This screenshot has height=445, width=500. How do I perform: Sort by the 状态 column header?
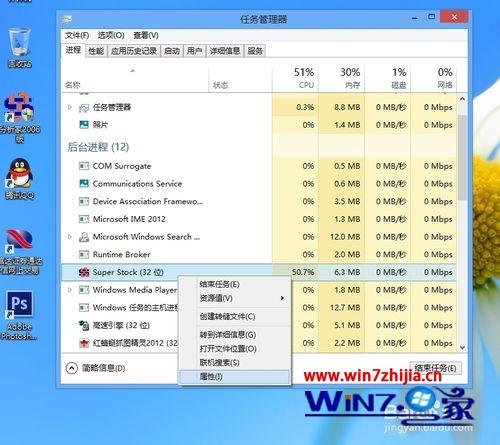pos(240,78)
